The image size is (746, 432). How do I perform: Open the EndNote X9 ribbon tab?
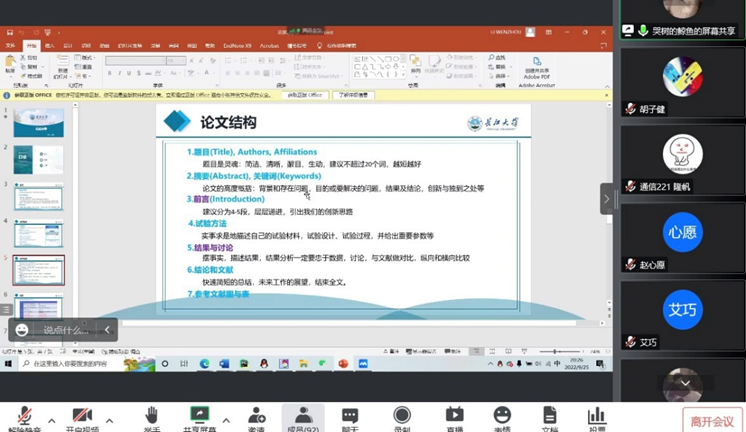[237, 45]
